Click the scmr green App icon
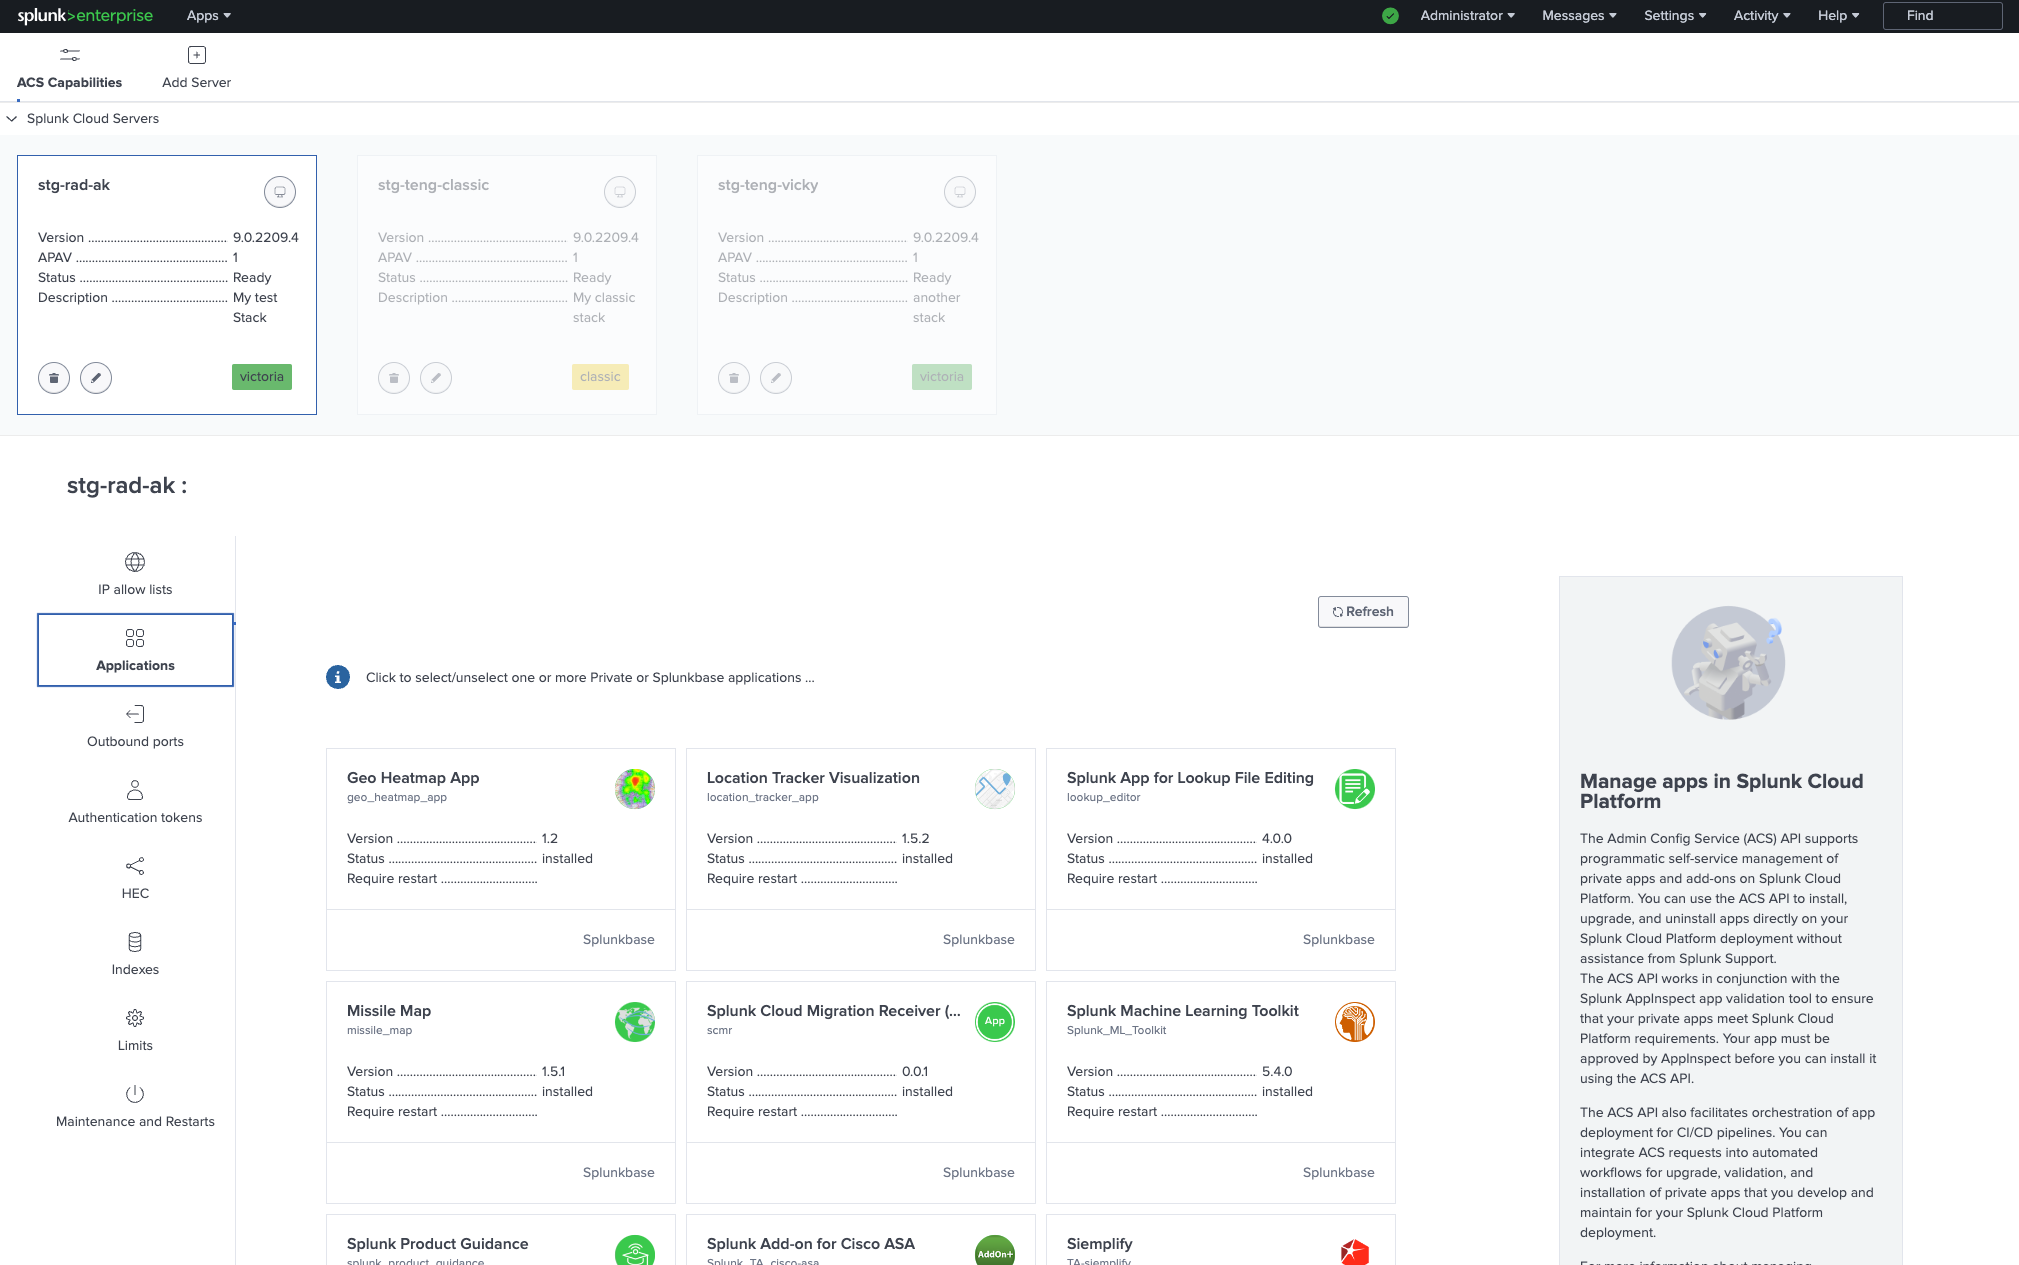Image resolution: width=2019 pixels, height=1265 pixels. (x=995, y=1022)
